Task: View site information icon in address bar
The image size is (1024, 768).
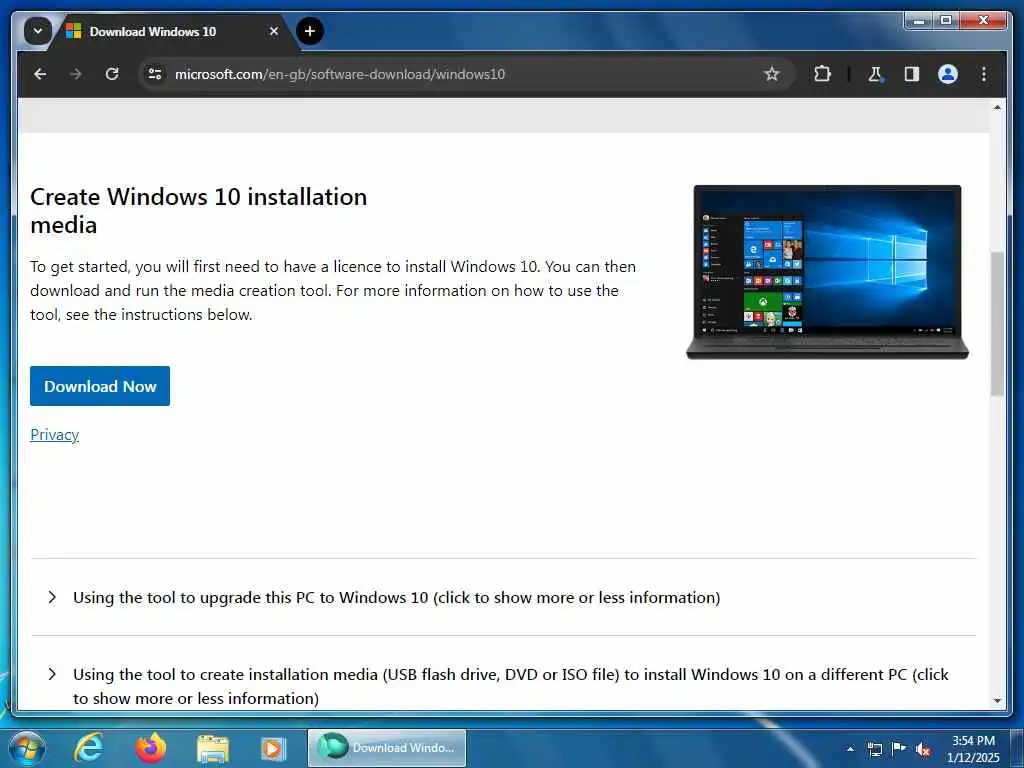Action: point(155,74)
